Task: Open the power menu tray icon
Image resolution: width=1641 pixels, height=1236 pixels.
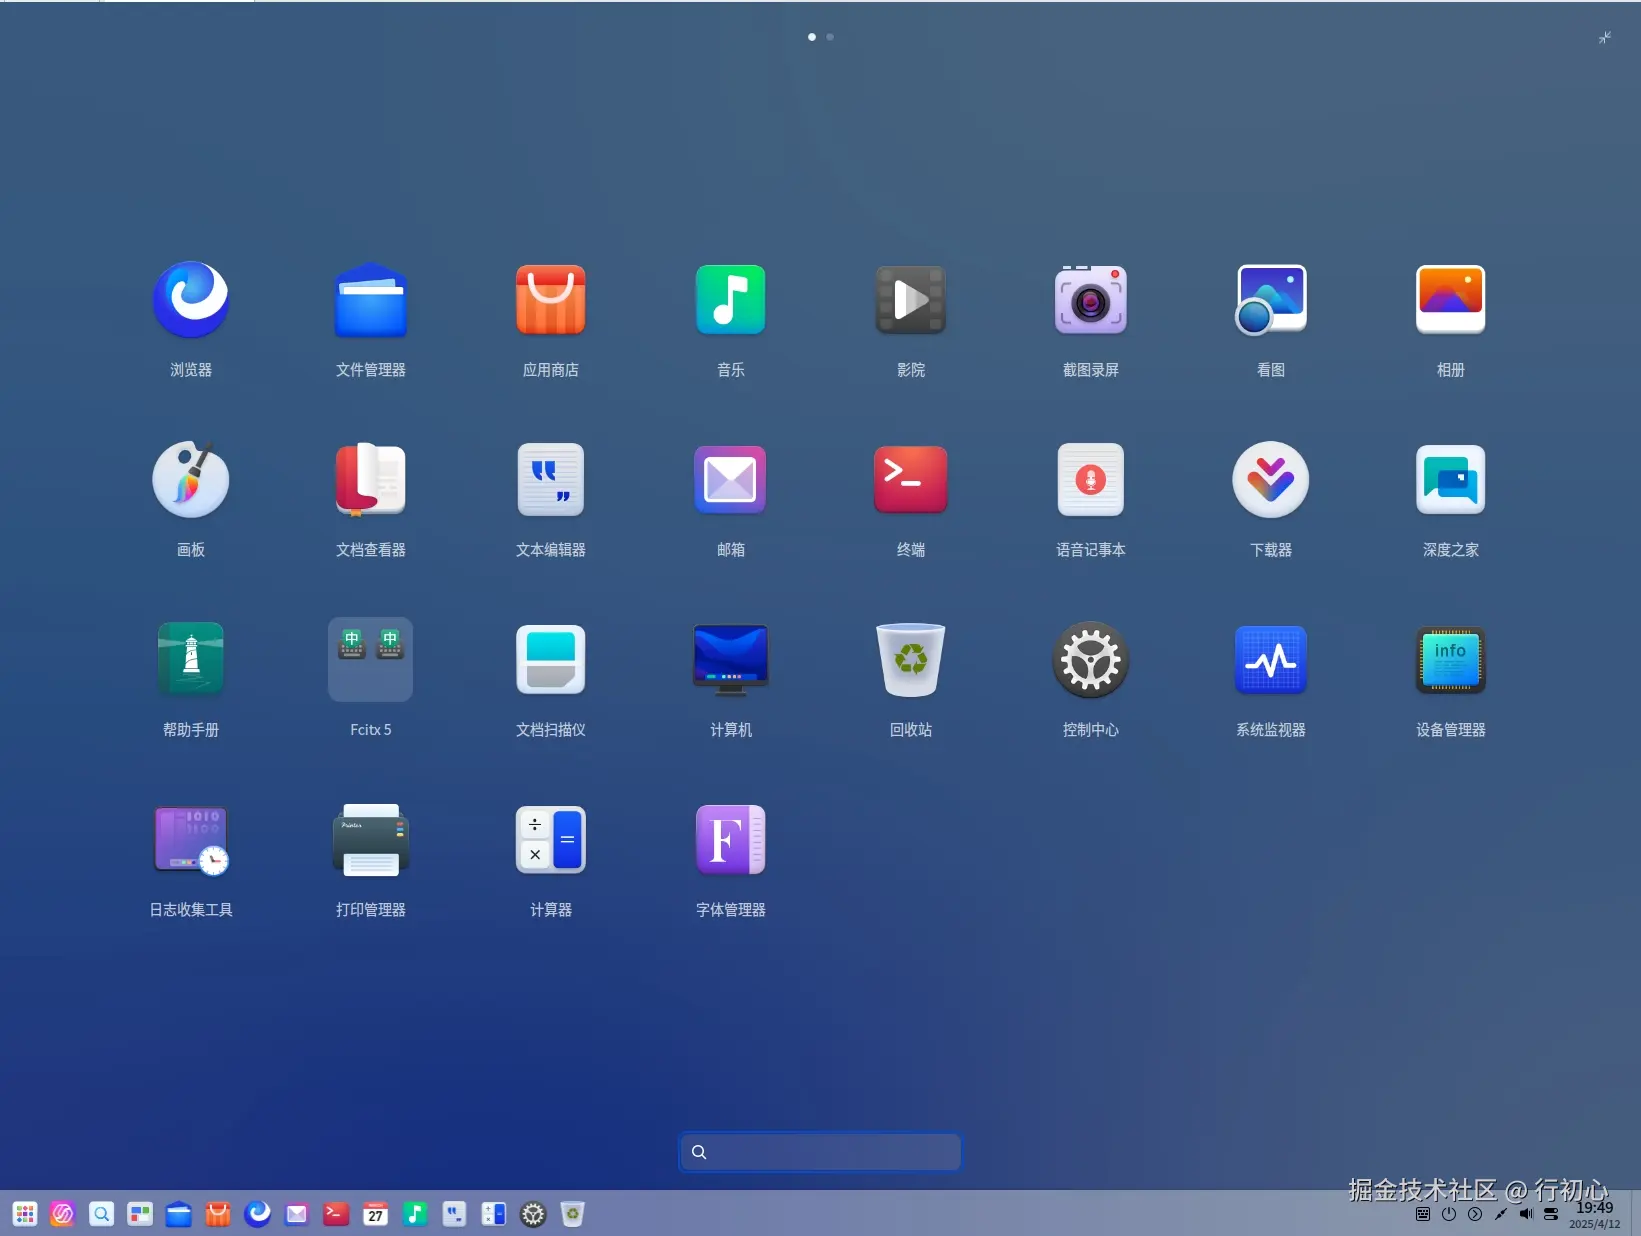Action: click(x=1449, y=1214)
